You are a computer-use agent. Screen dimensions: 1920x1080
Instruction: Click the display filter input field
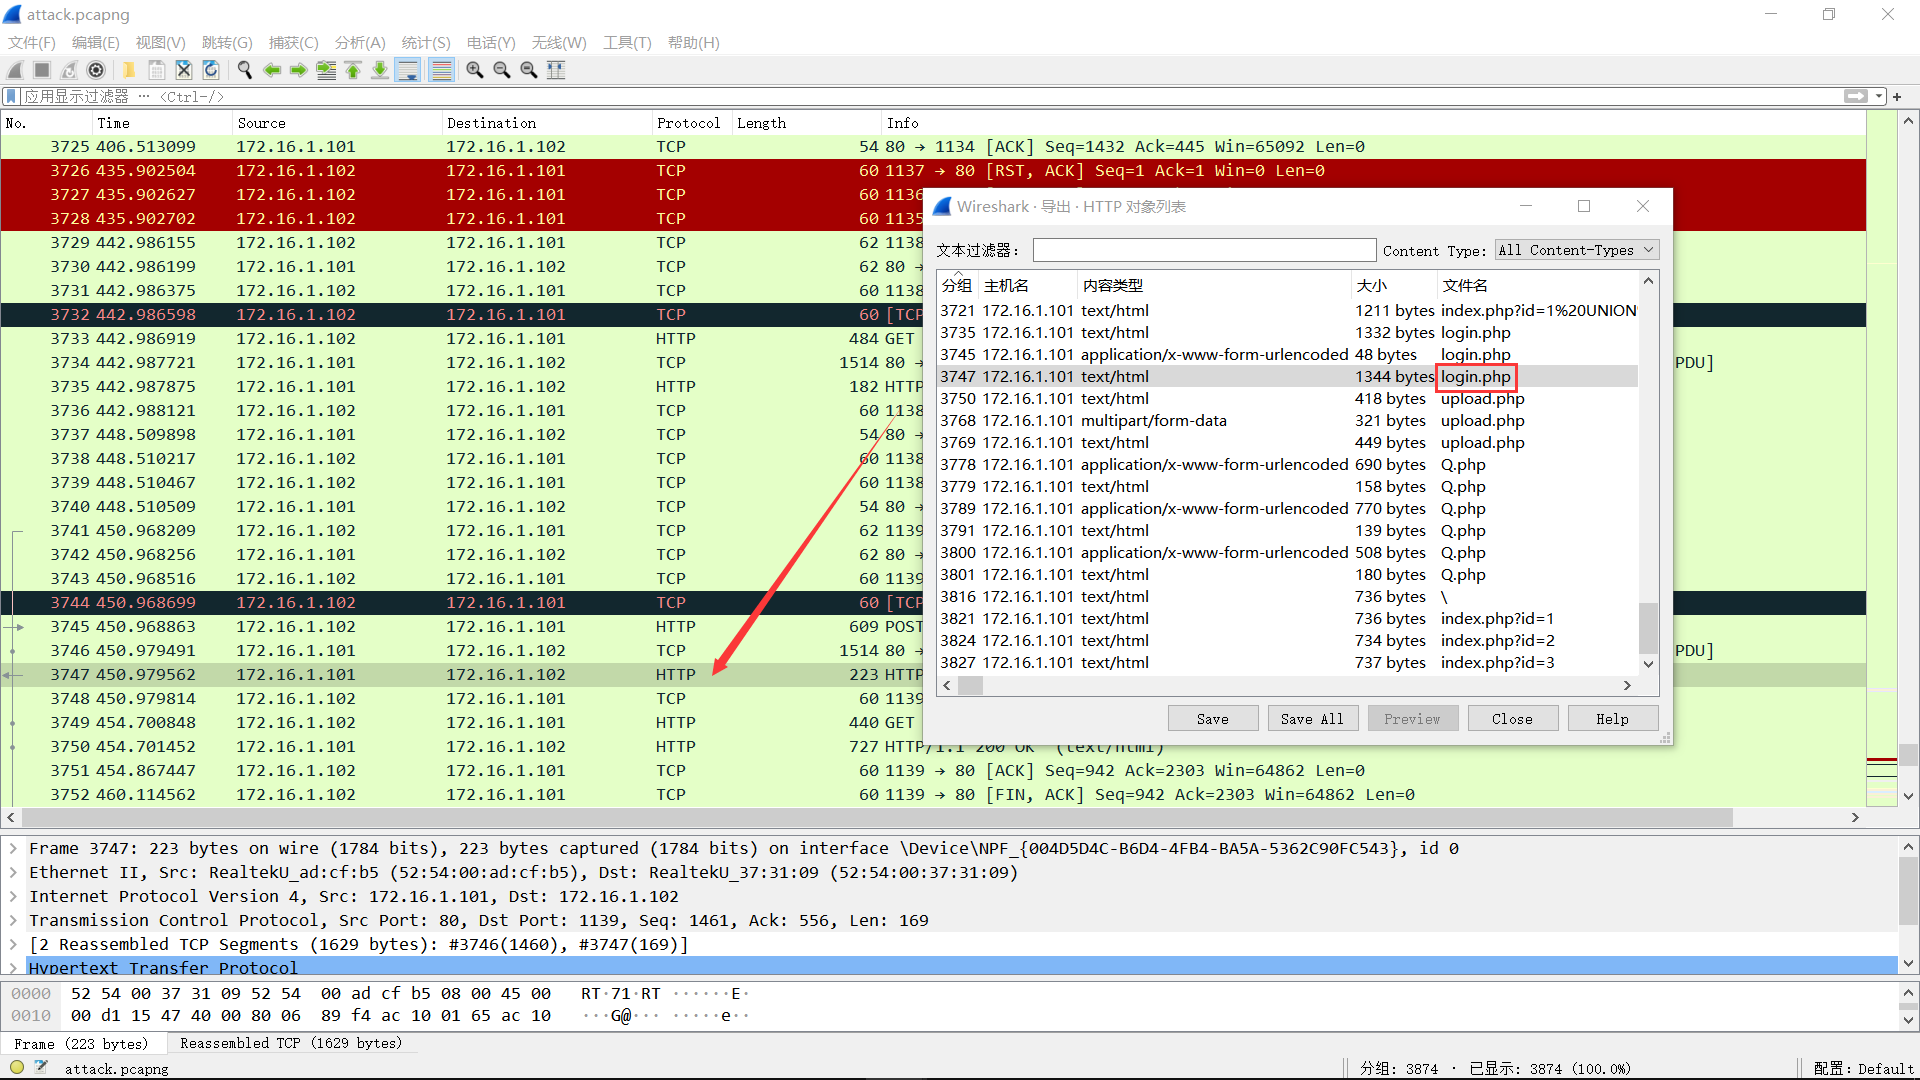click(x=930, y=97)
